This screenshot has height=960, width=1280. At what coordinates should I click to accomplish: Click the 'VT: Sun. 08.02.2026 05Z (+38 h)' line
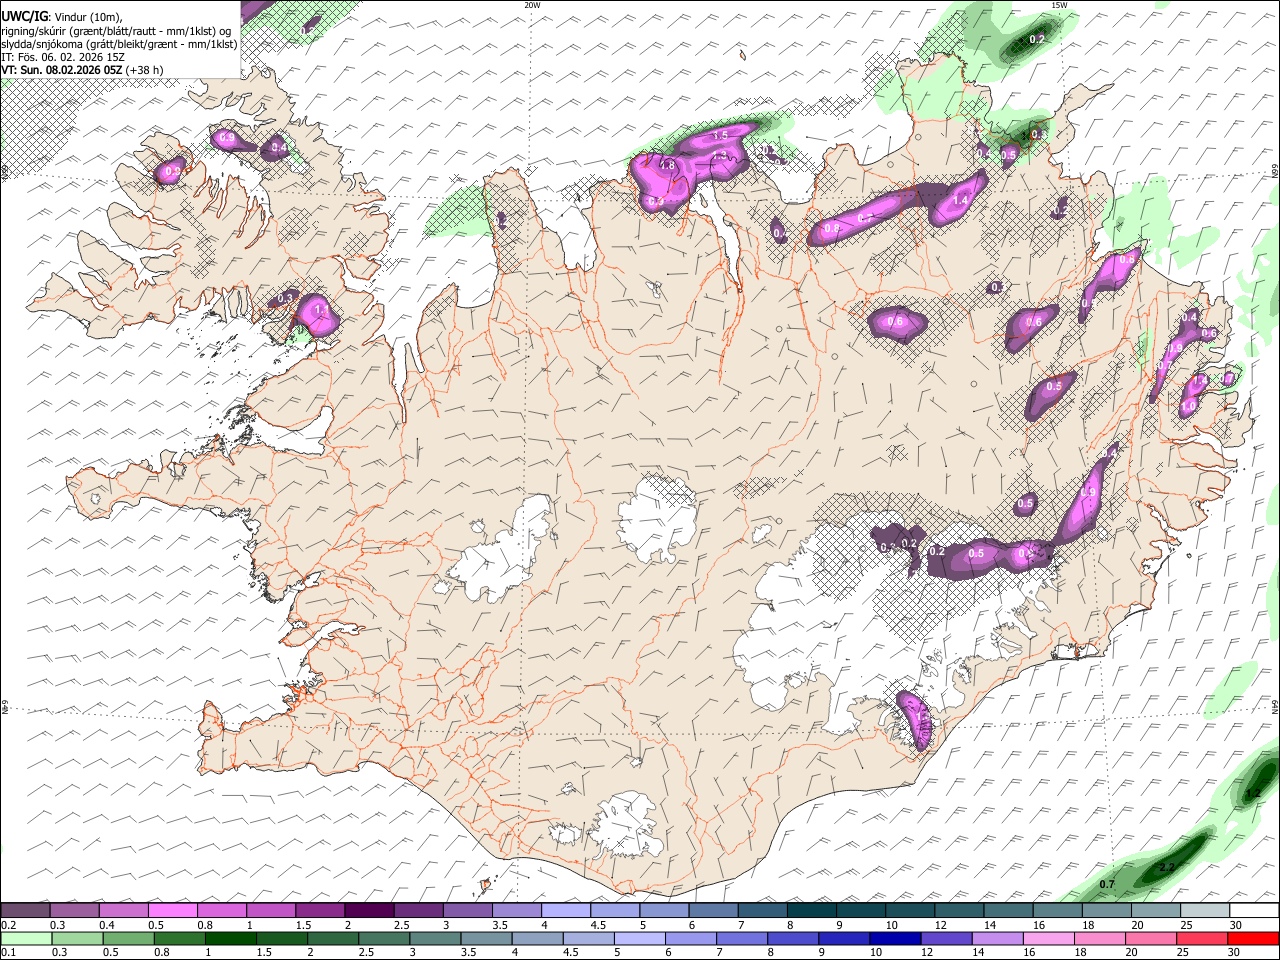82,70
